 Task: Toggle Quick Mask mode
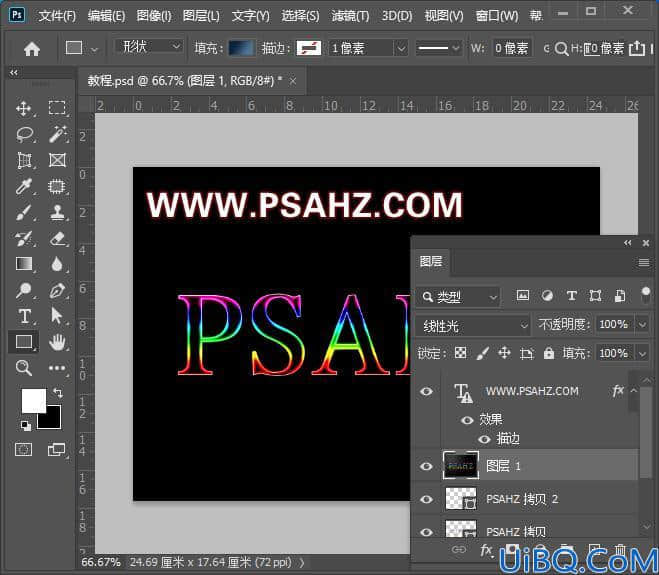click(x=24, y=450)
